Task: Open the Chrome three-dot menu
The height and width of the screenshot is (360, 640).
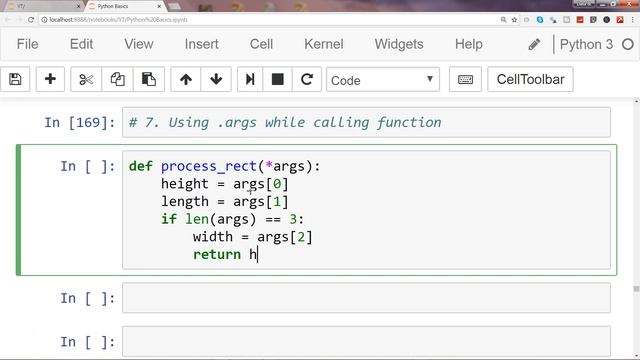Action: (633, 20)
